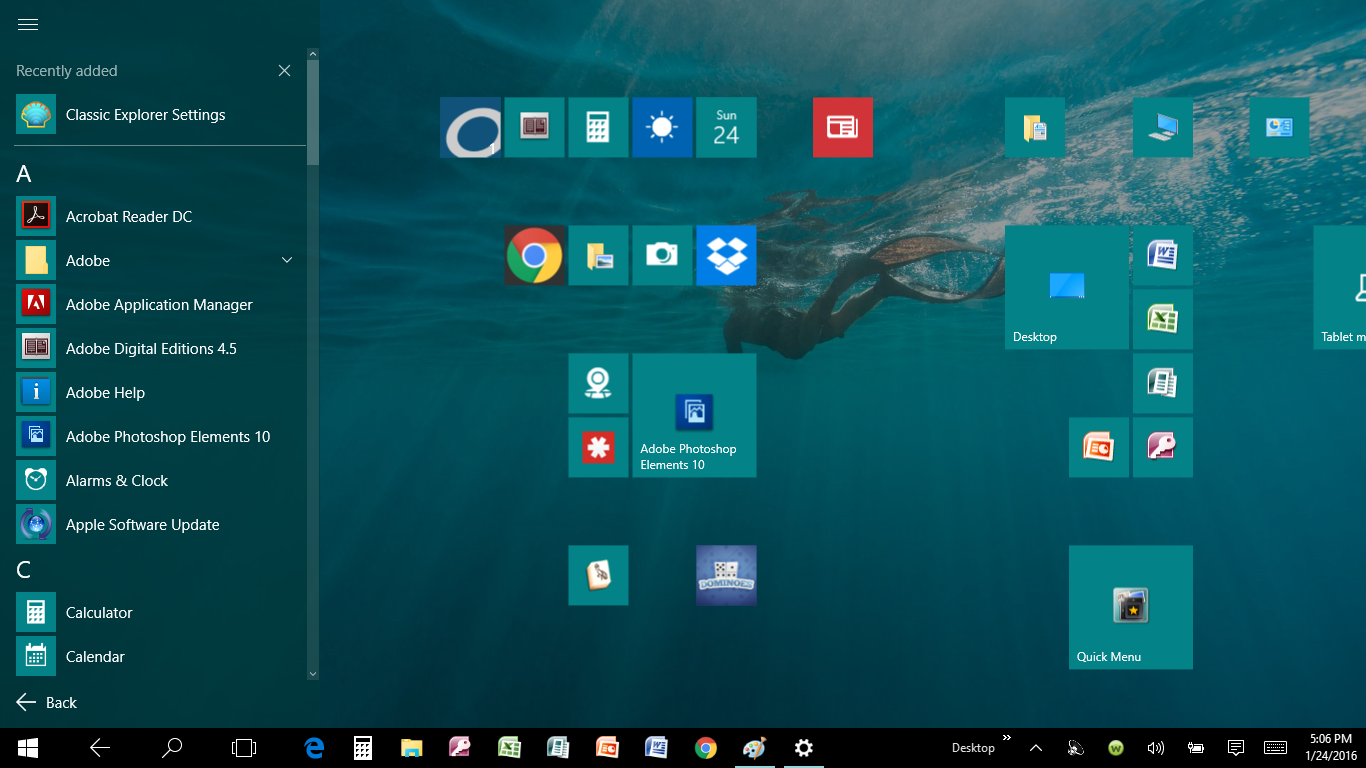Viewport: 1366px width, 768px height.
Task: Open the Weather sun tile
Action: click(662, 128)
